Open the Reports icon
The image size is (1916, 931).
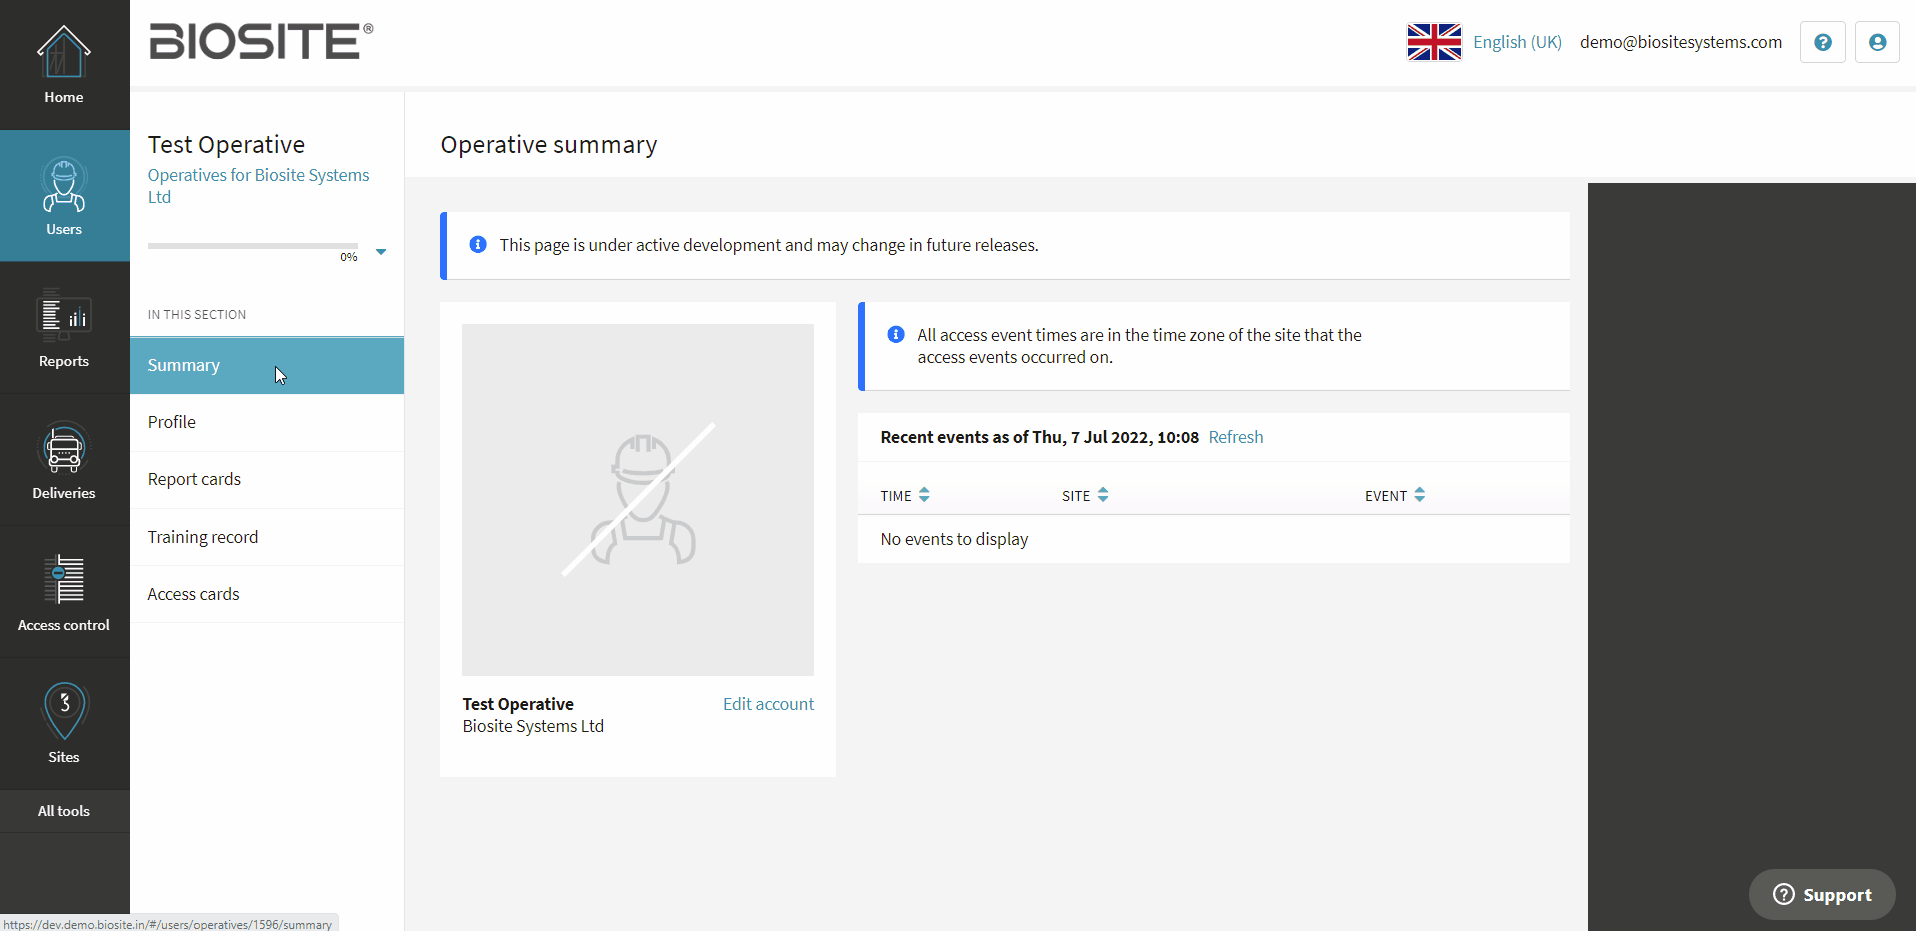64,315
